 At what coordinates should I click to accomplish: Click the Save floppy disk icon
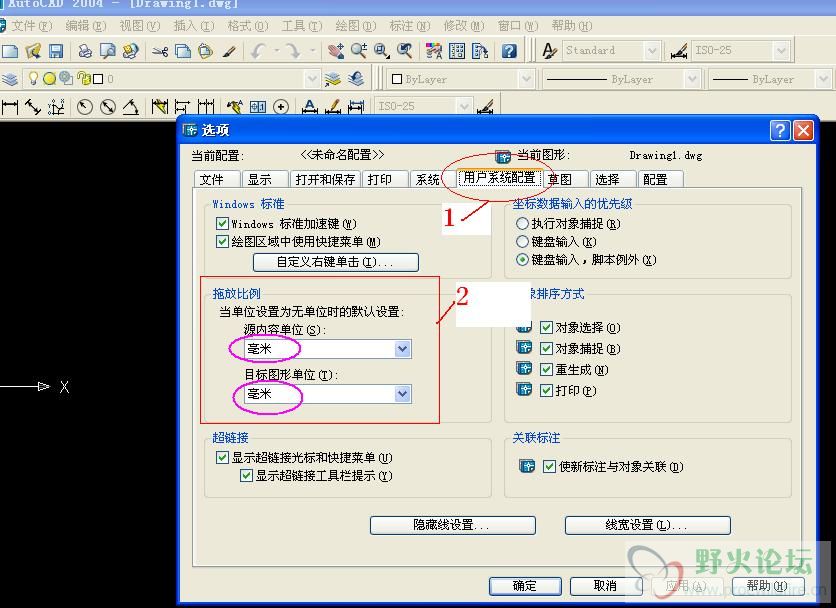[x=56, y=51]
